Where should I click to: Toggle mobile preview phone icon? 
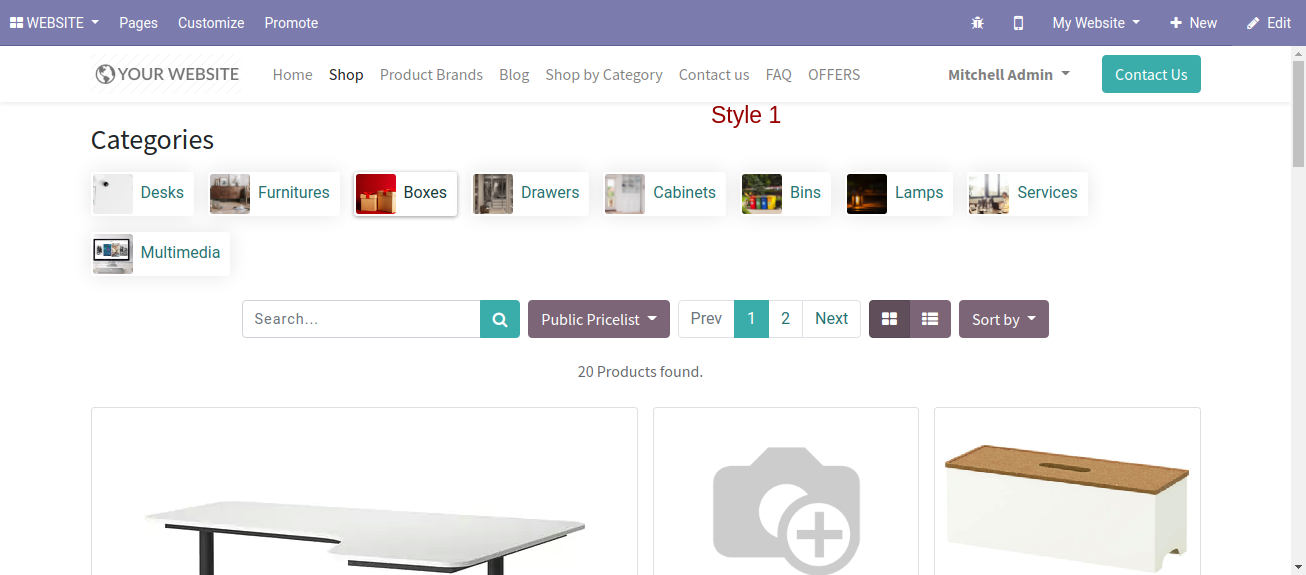pos(1018,22)
